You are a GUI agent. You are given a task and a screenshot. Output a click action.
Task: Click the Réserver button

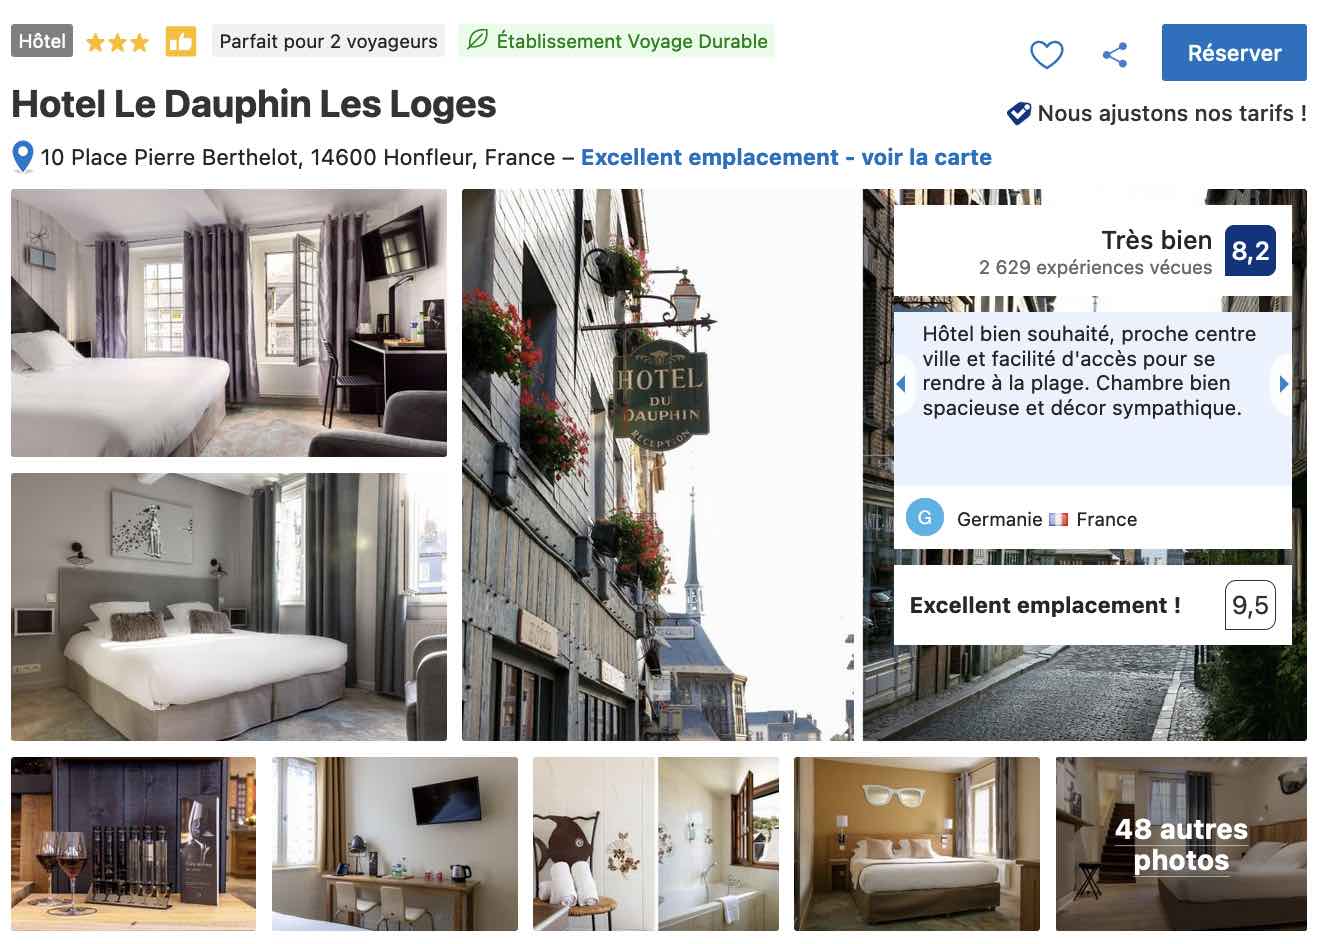click(1234, 53)
